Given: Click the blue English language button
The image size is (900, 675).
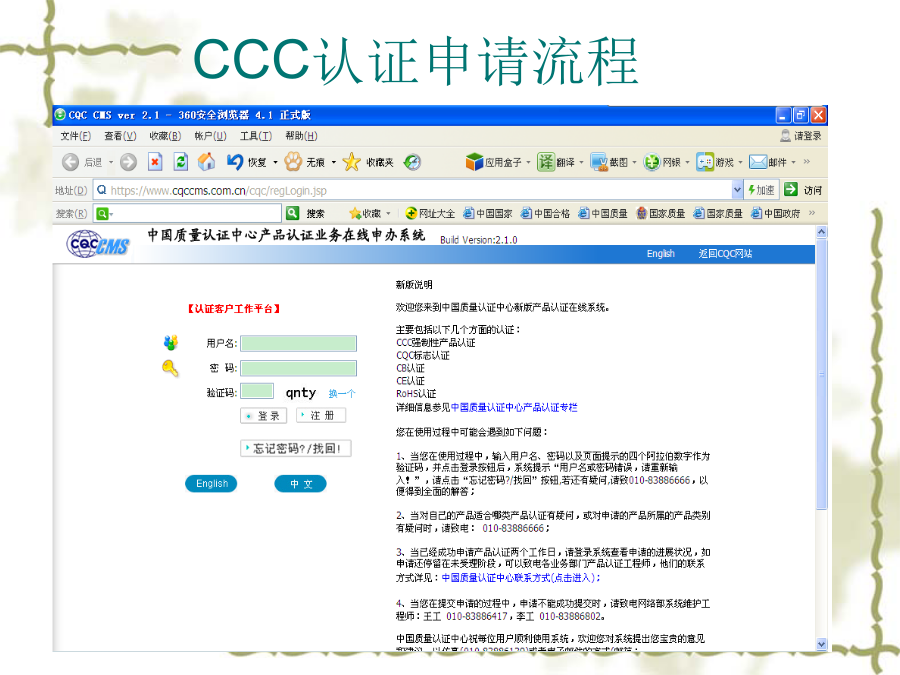Looking at the screenshot, I should 211,484.
